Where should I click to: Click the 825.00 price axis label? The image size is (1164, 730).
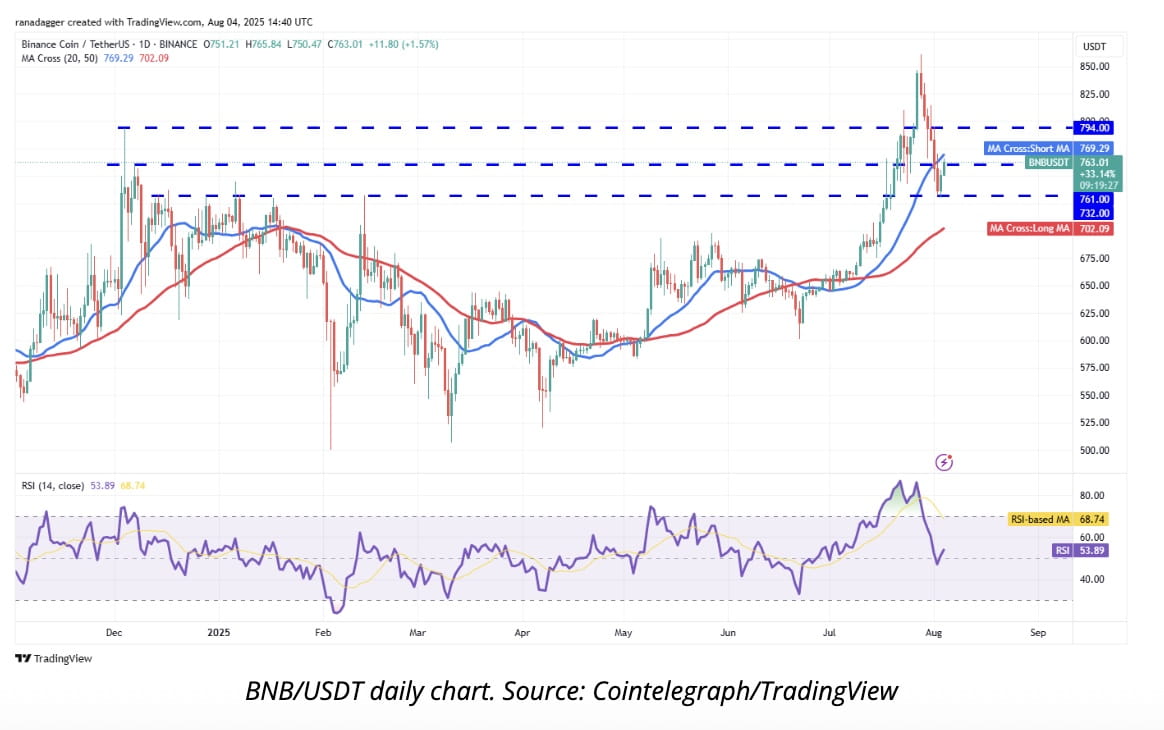(1094, 94)
